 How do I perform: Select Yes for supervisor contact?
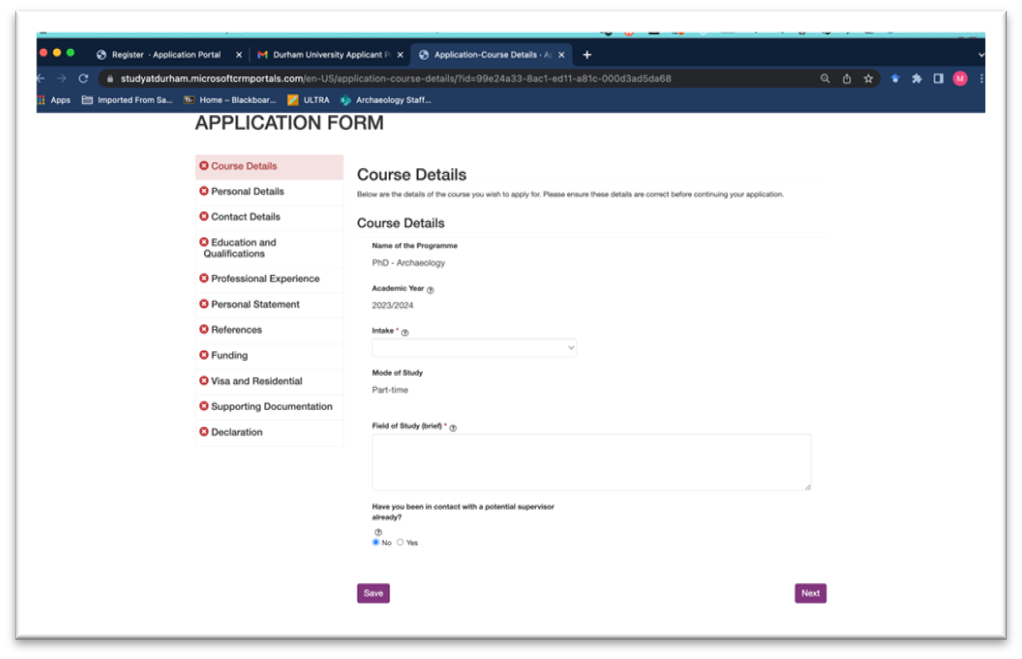point(400,542)
